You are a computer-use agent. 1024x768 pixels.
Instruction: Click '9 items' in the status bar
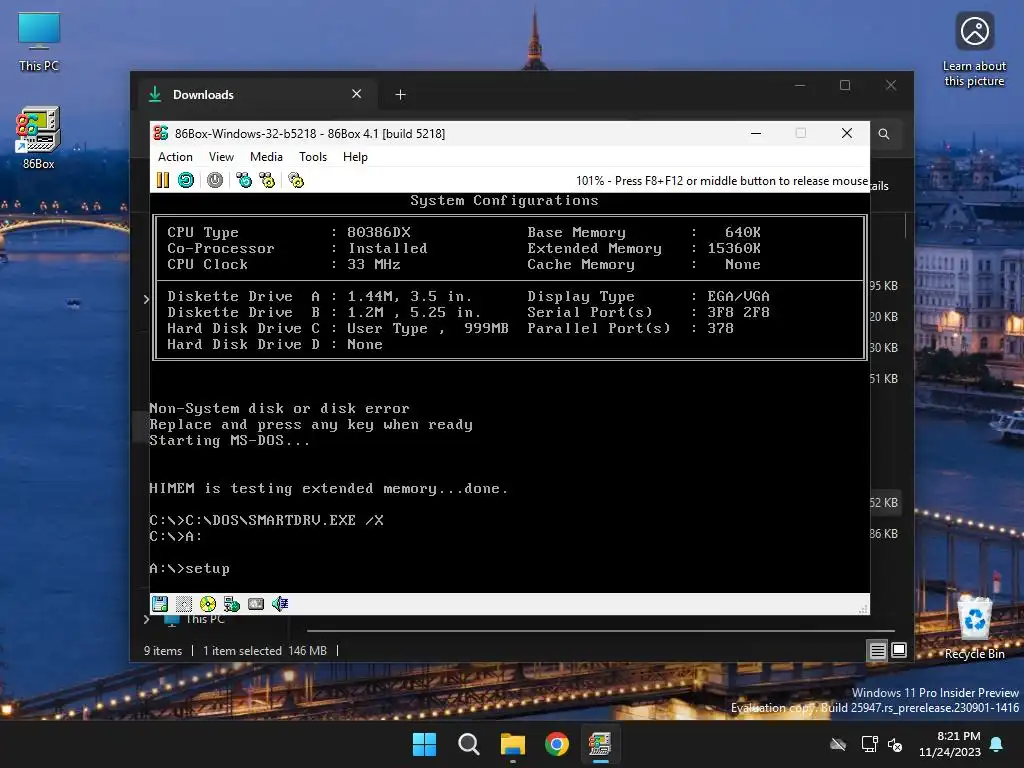pyautogui.click(x=163, y=650)
